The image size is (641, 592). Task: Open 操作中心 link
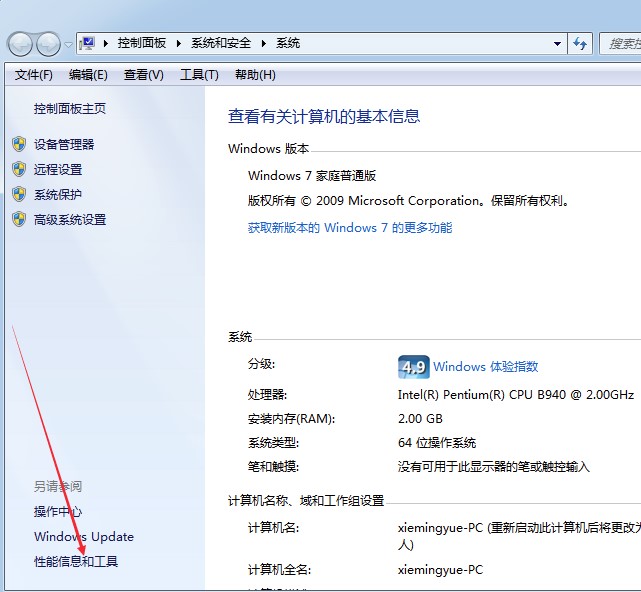coord(58,511)
